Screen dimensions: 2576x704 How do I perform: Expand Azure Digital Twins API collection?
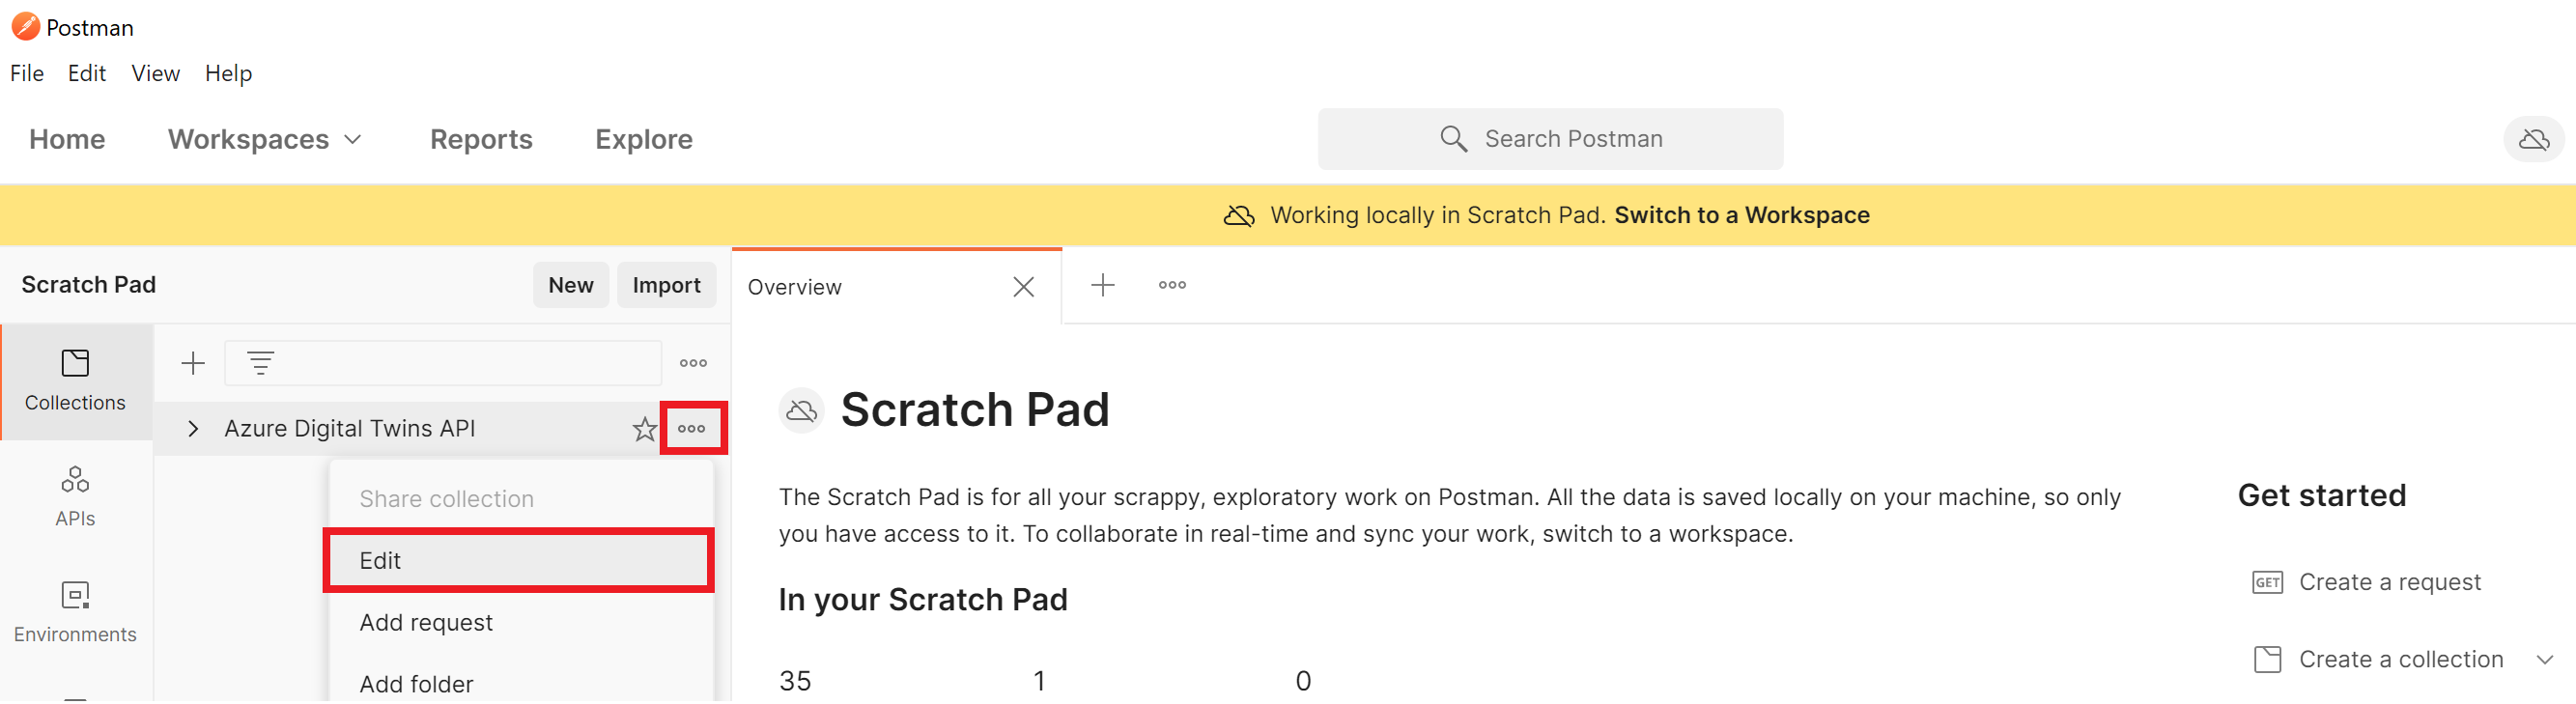click(193, 429)
